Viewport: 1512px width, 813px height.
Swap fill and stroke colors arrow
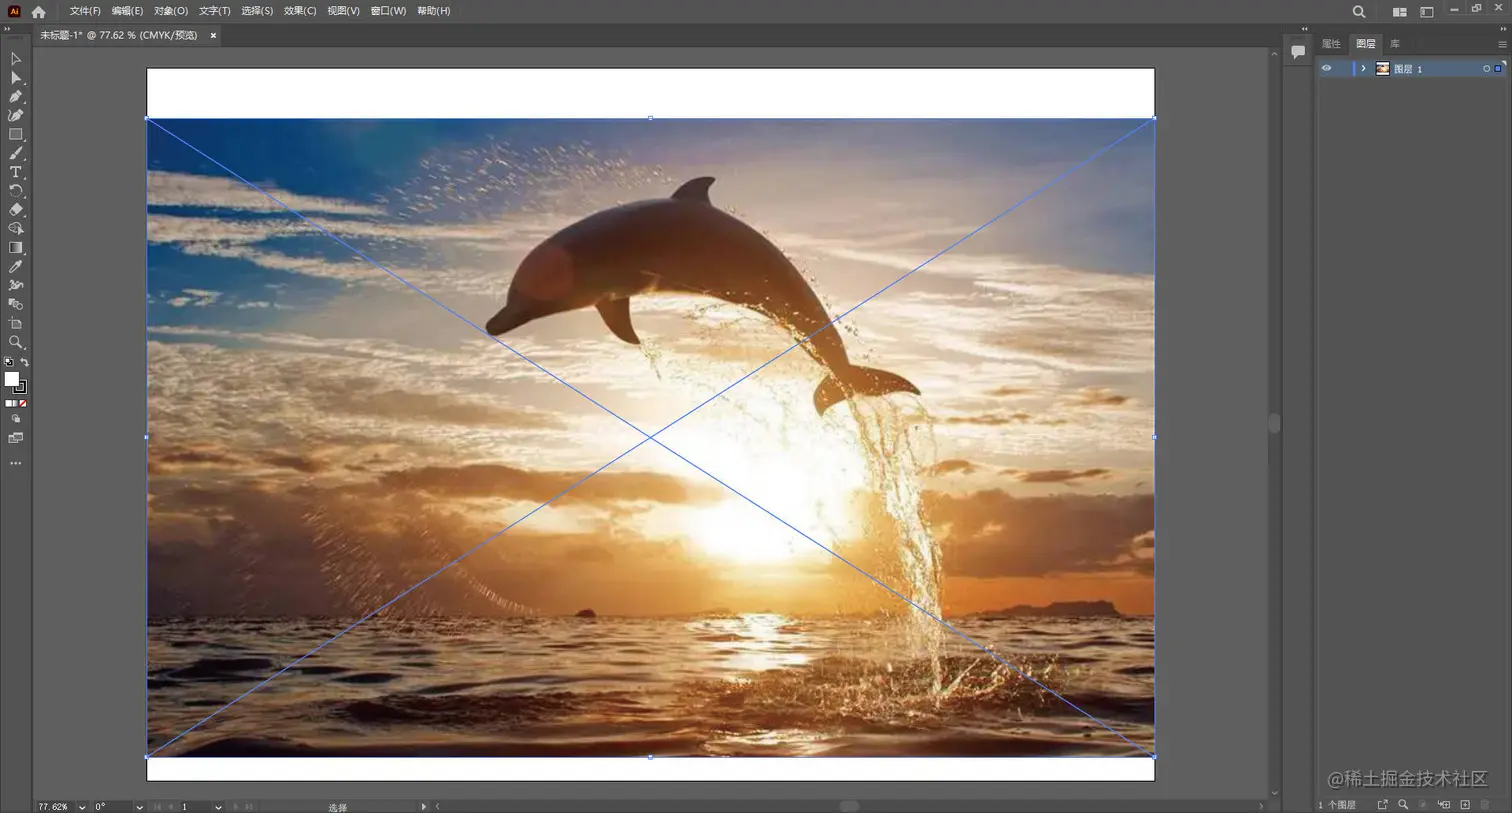click(24, 362)
